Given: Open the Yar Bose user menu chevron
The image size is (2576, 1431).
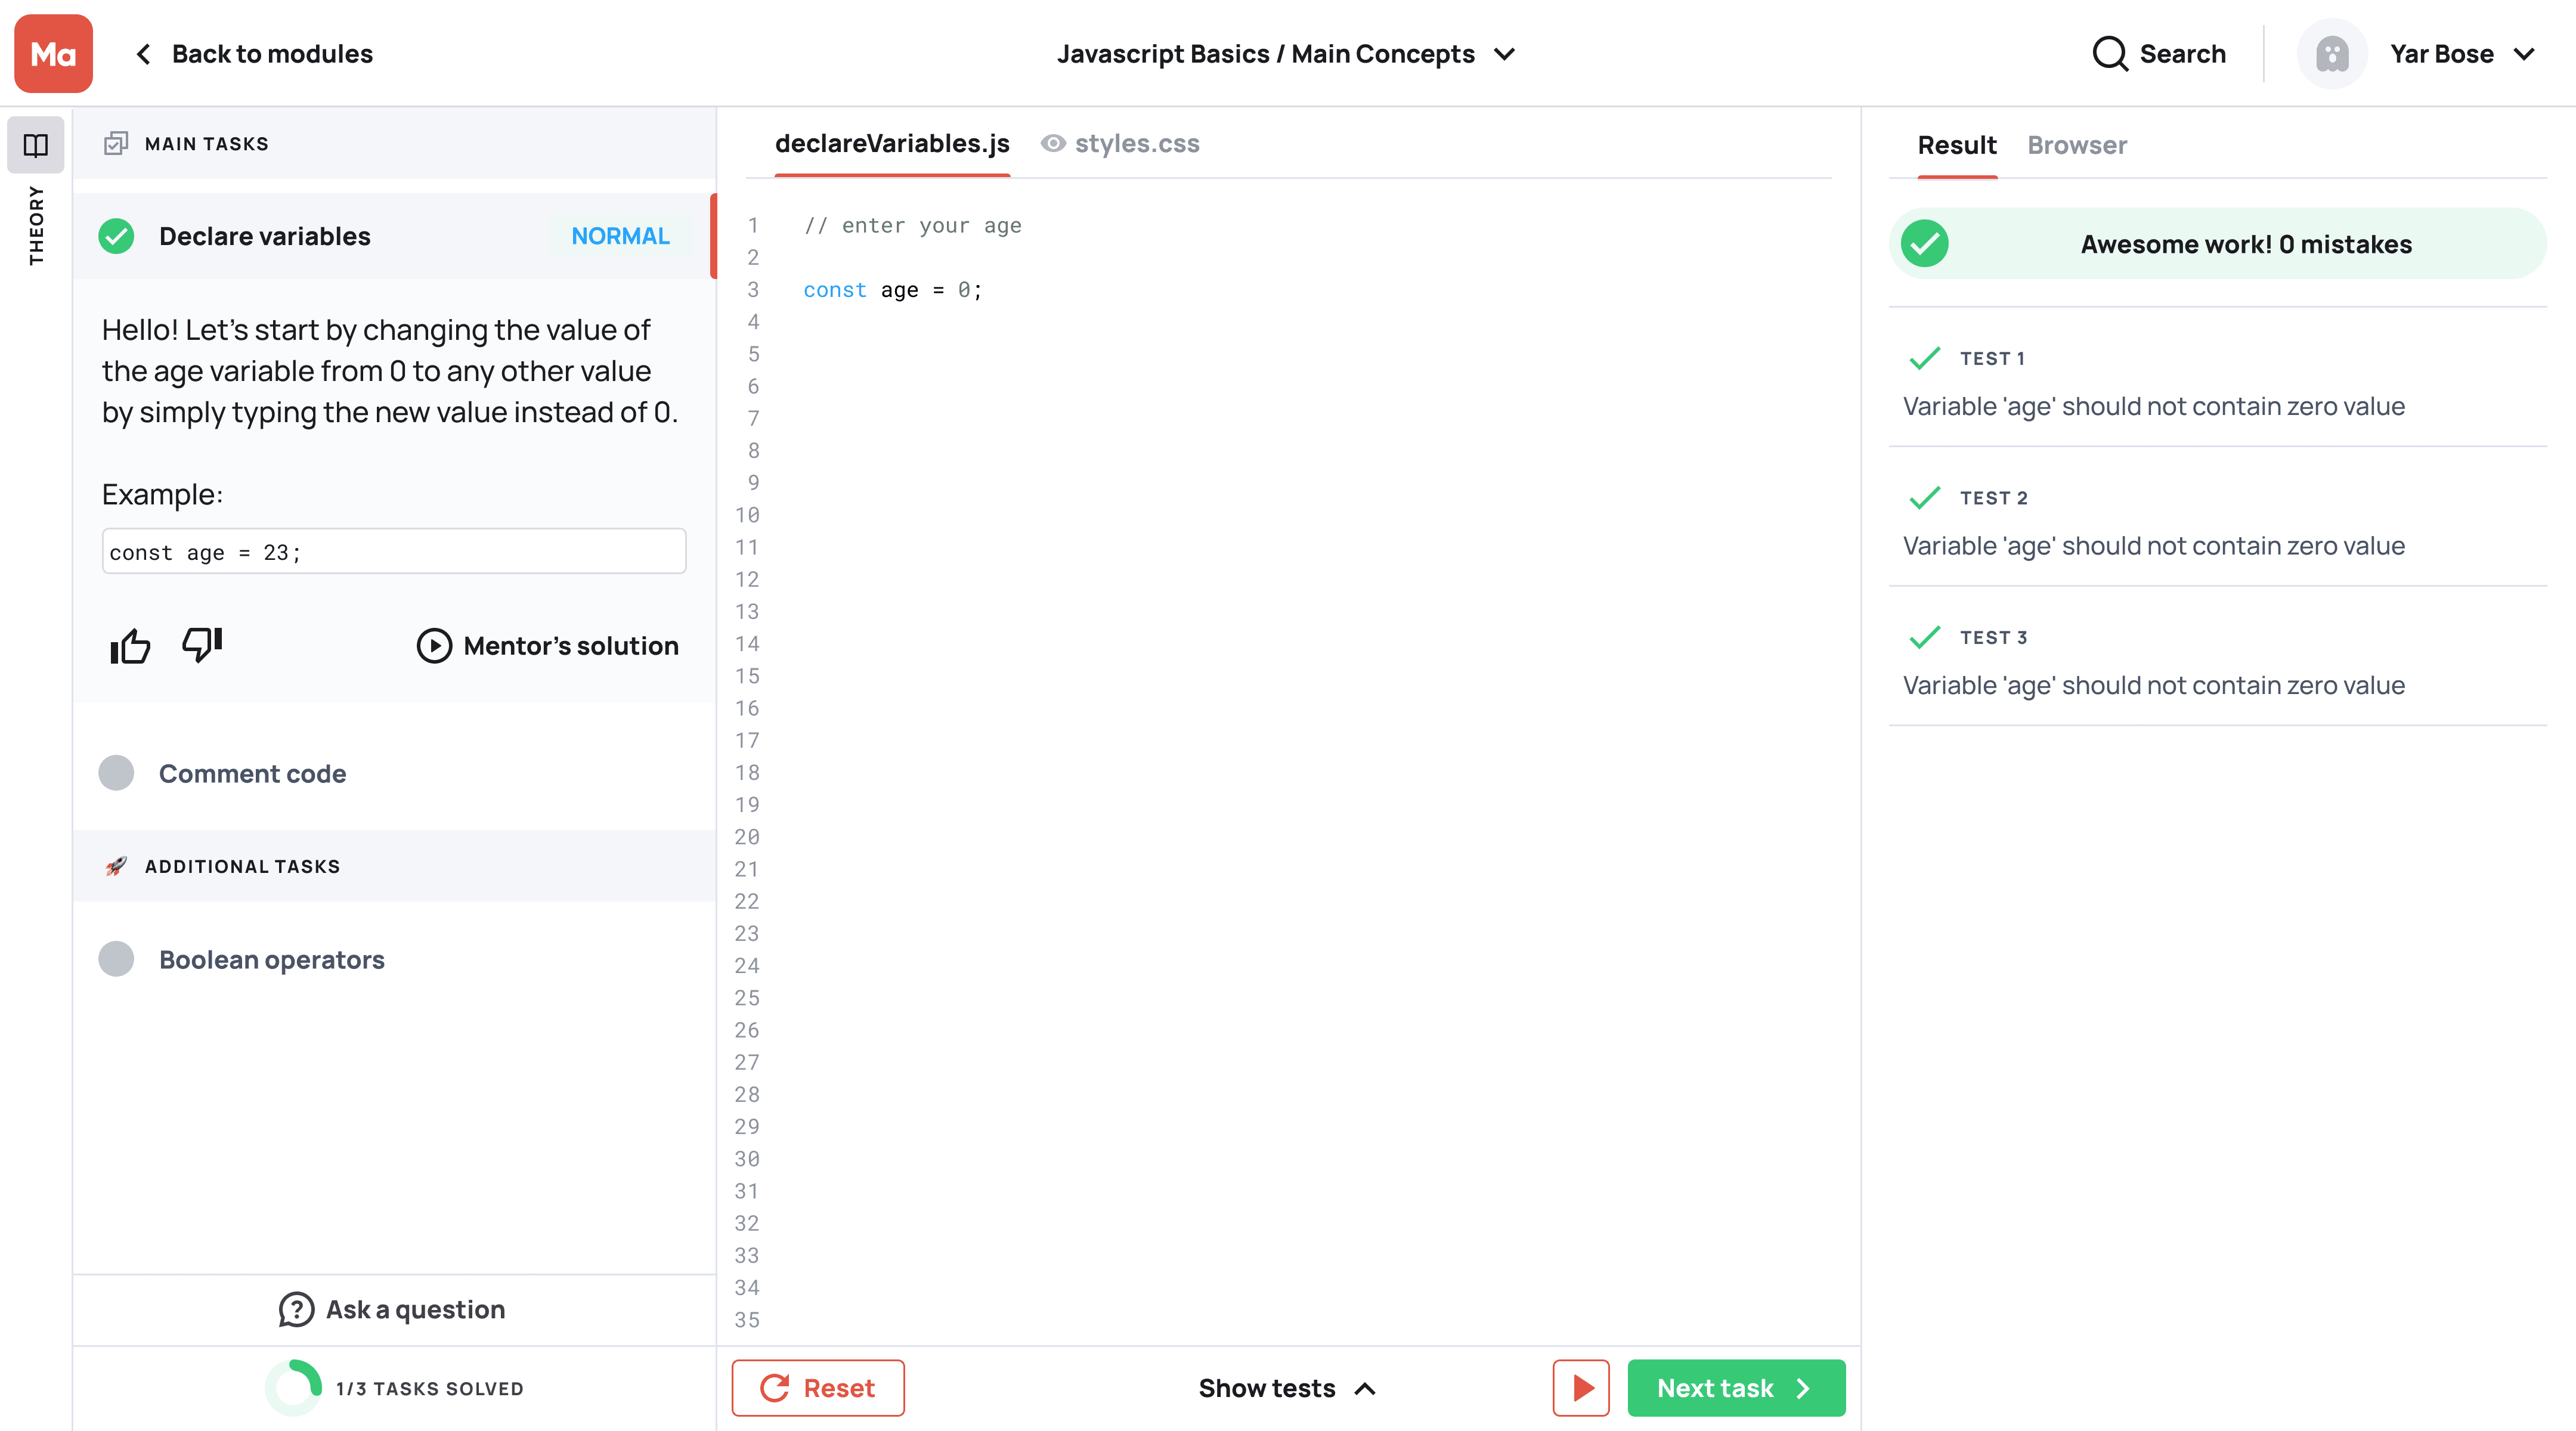Looking at the screenshot, I should point(2524,54).
